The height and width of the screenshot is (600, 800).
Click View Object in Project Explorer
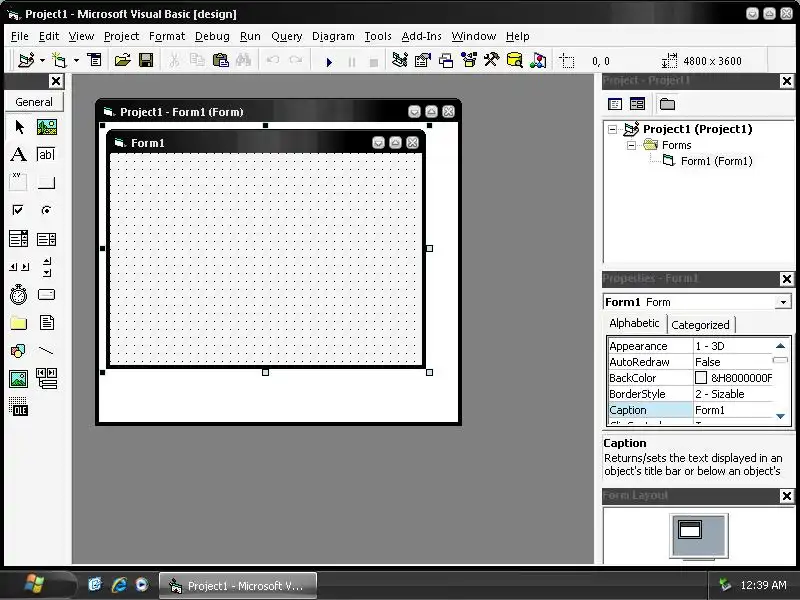click(x=637, y=104)
